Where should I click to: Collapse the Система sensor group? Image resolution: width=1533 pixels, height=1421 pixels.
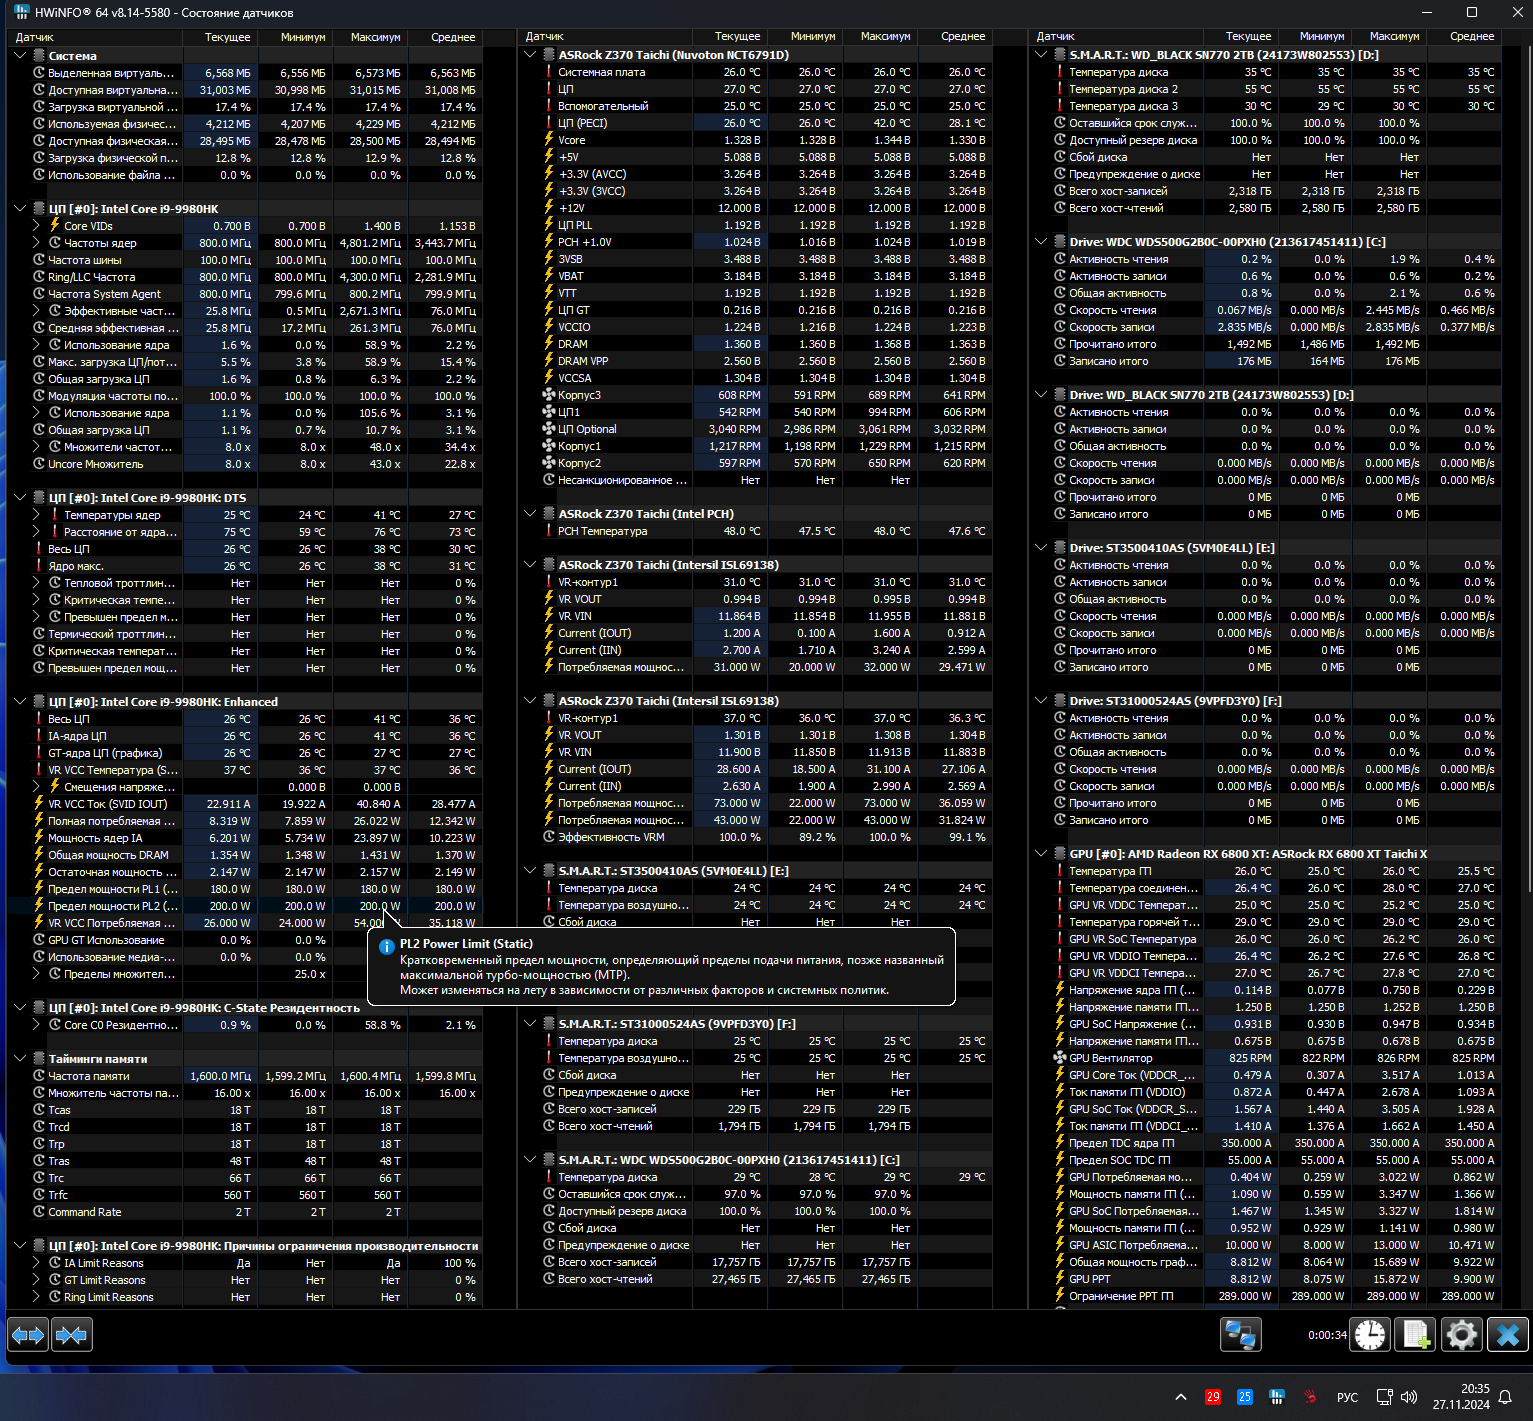coord(20,56)
